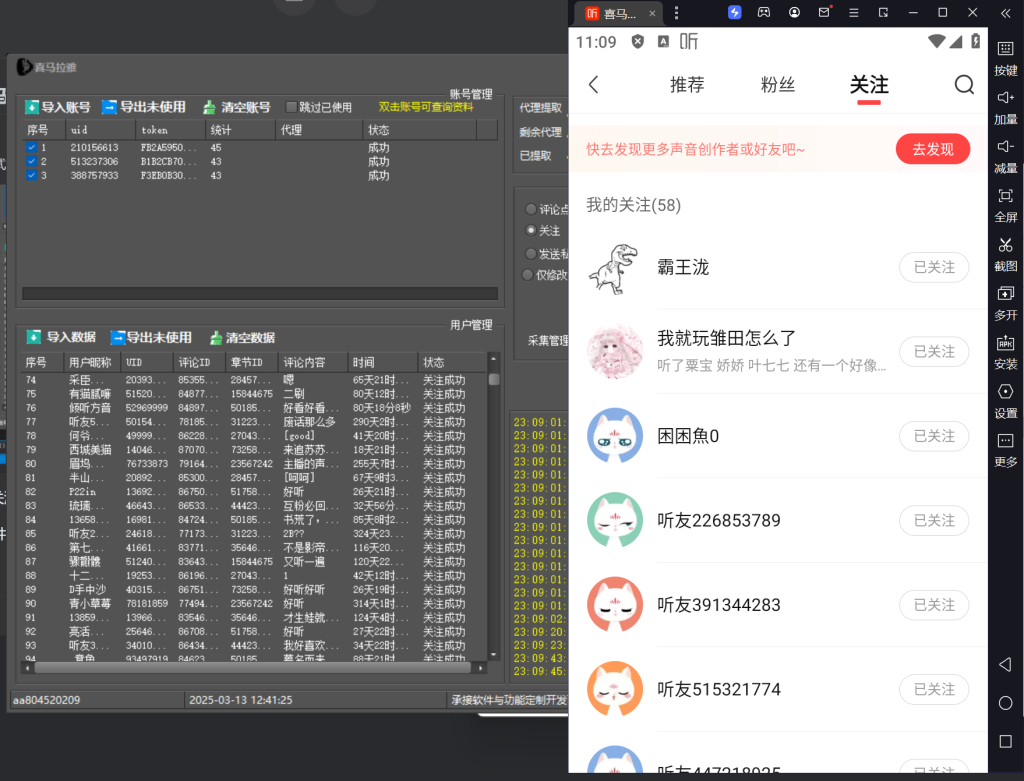Unfollow 霸王泷 via its 已关注 button

(x=933, y=267)
